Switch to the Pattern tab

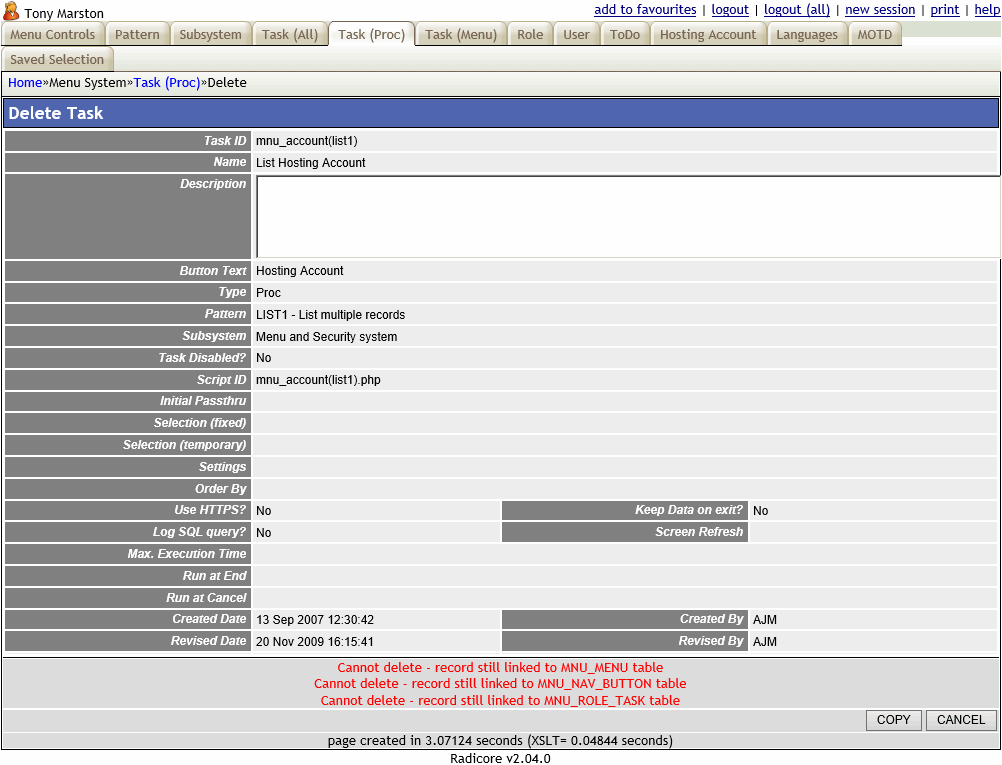pos(137,33)
